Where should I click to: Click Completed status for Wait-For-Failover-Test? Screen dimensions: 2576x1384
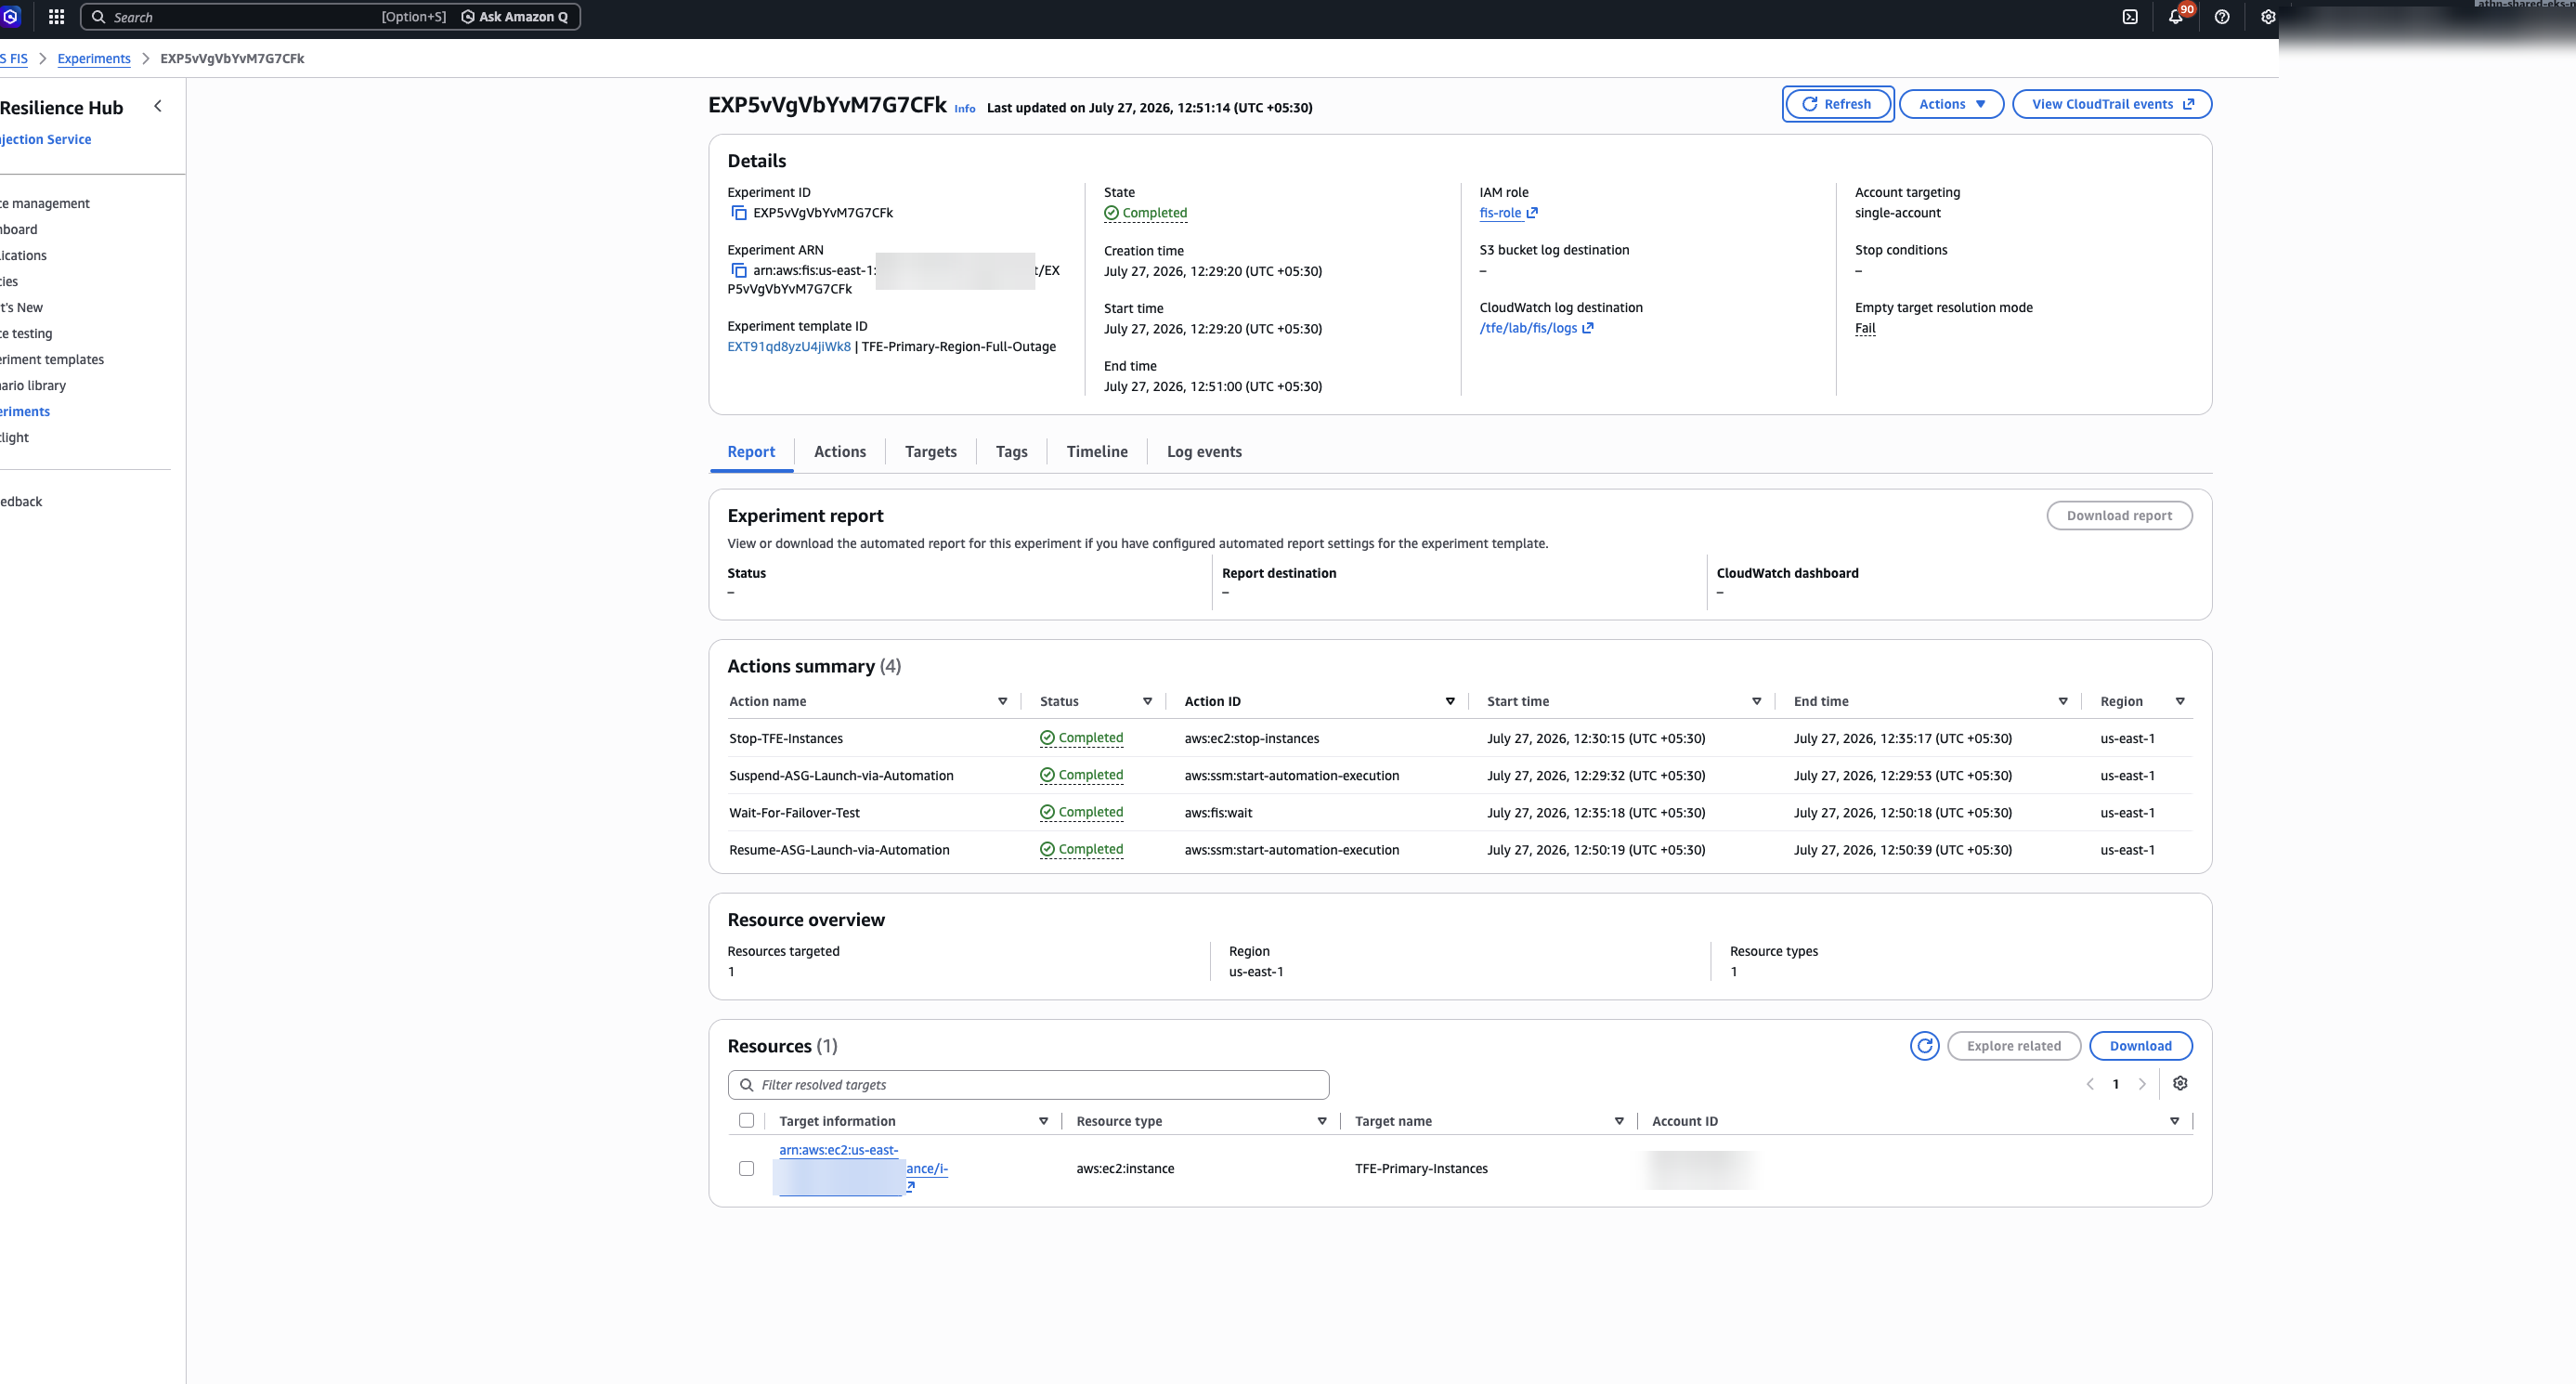tap(1081, 812)
